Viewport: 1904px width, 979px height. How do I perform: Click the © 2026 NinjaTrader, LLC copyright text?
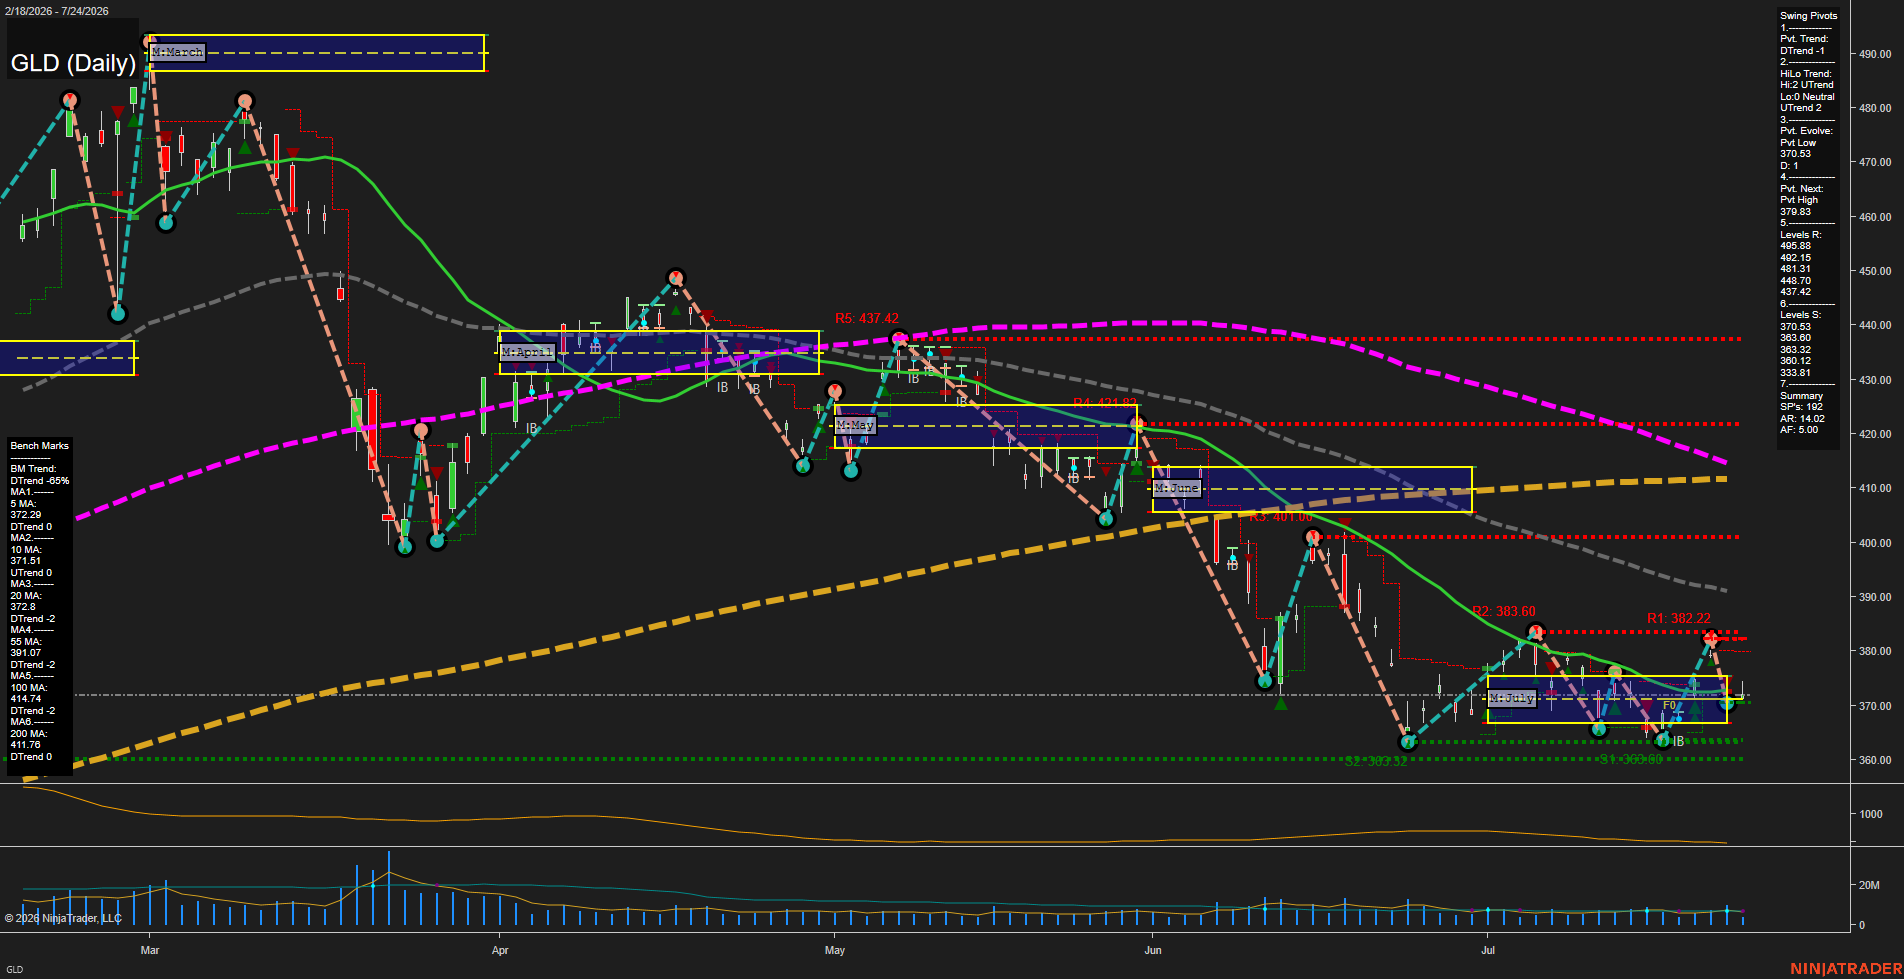pyautogui.click(x=63, y=918)
